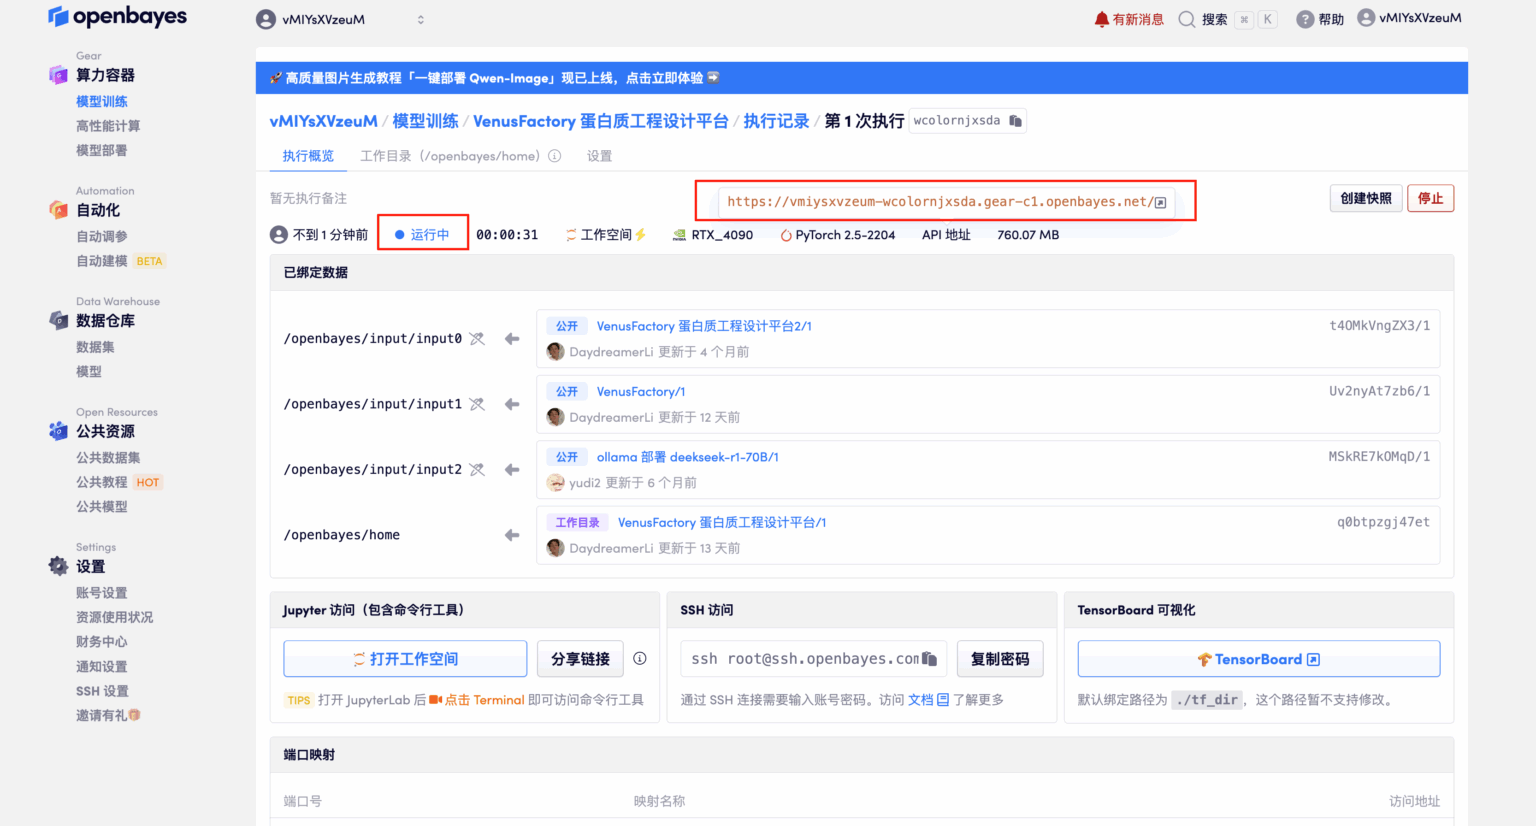The height and width of the screenshot is (826, 1536).
Task: Stop the run with the 停止 button
Action: pos(1430,198)
